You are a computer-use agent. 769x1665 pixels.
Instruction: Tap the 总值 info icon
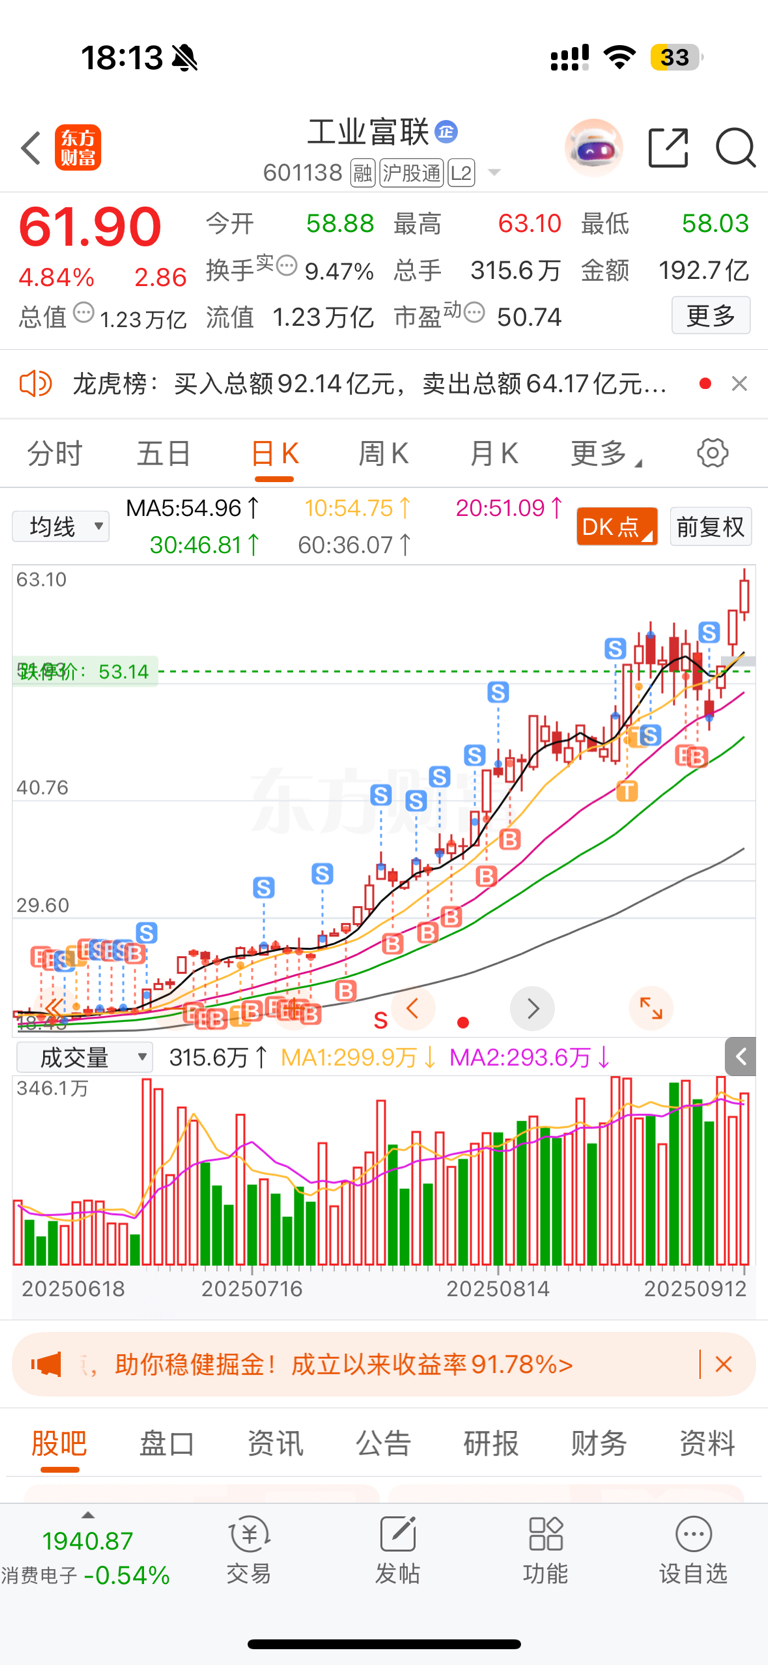point(84,313)
